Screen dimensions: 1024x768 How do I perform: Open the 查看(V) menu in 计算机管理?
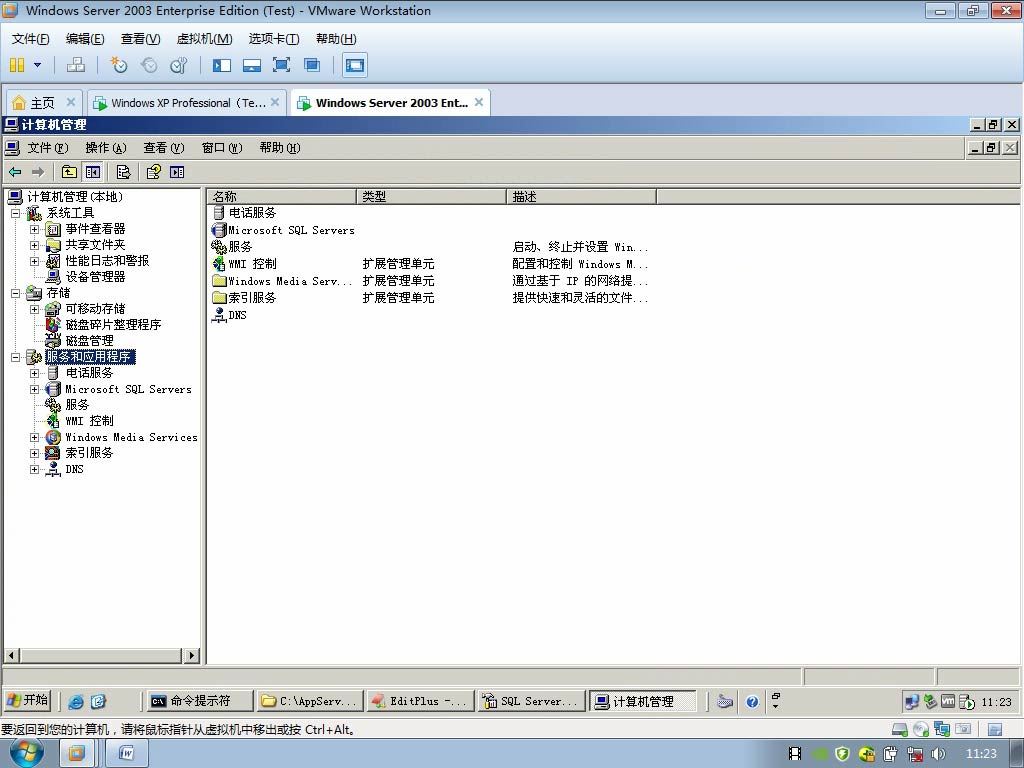click(x=164, y=148)
